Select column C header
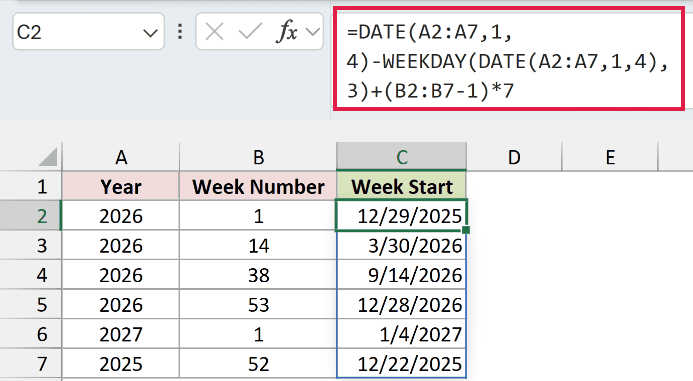 tap(401, 157)
